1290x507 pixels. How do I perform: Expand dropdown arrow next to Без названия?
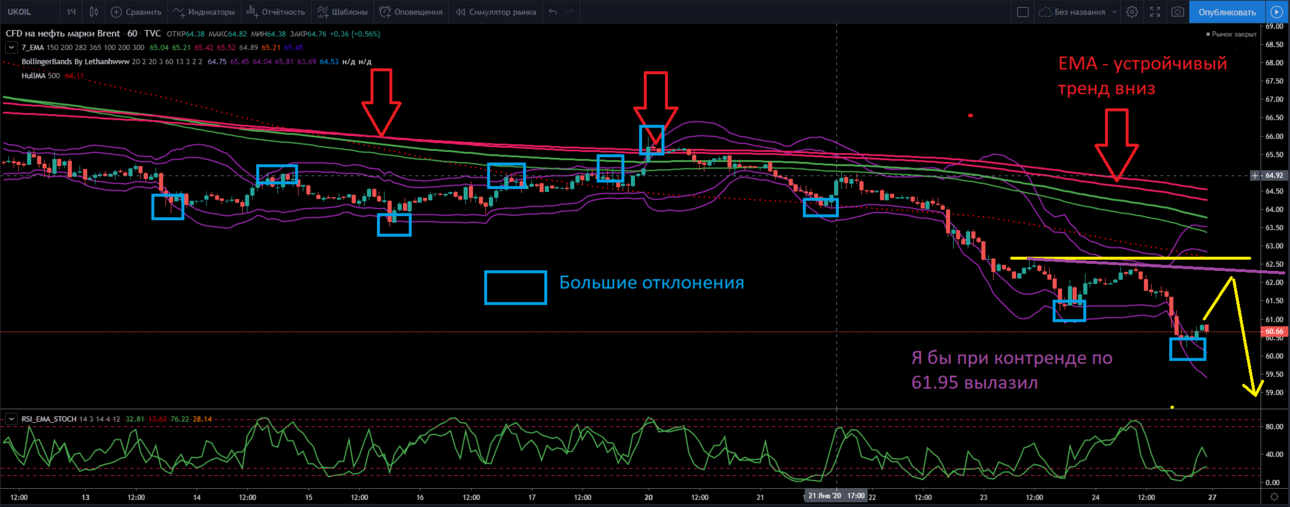click(x=1113, y=12)
